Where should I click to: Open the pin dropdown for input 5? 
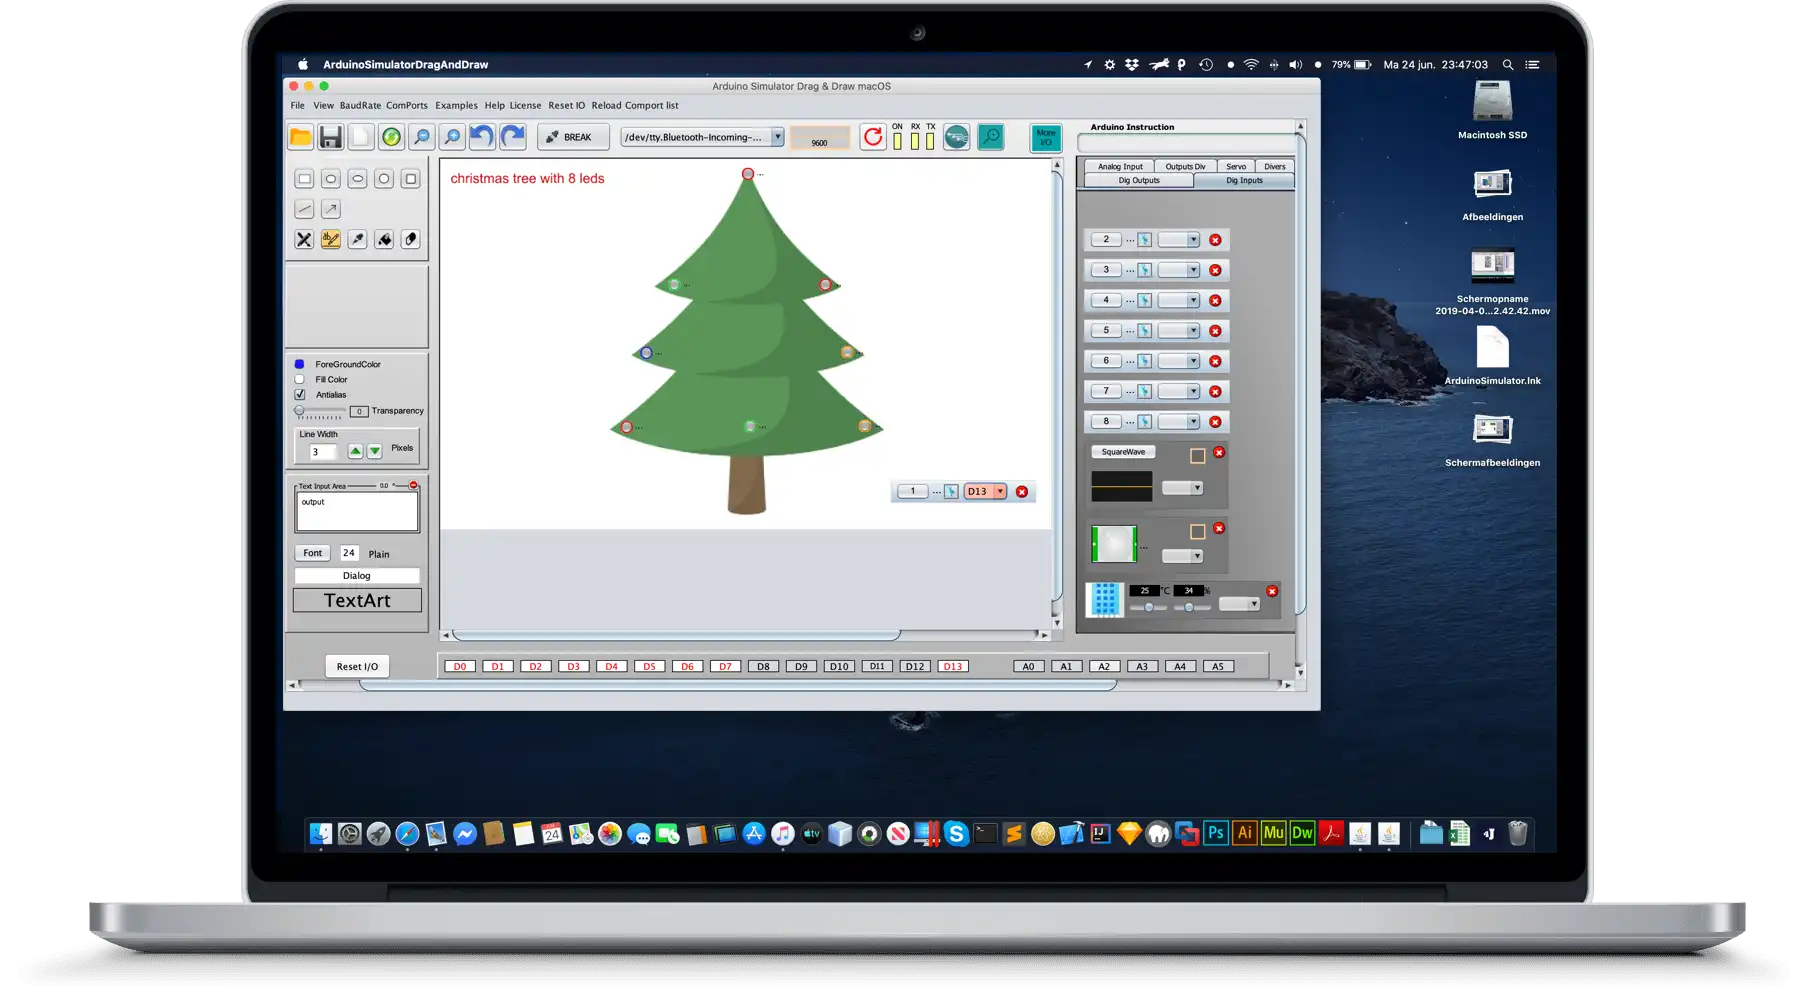click(1179, 331)
